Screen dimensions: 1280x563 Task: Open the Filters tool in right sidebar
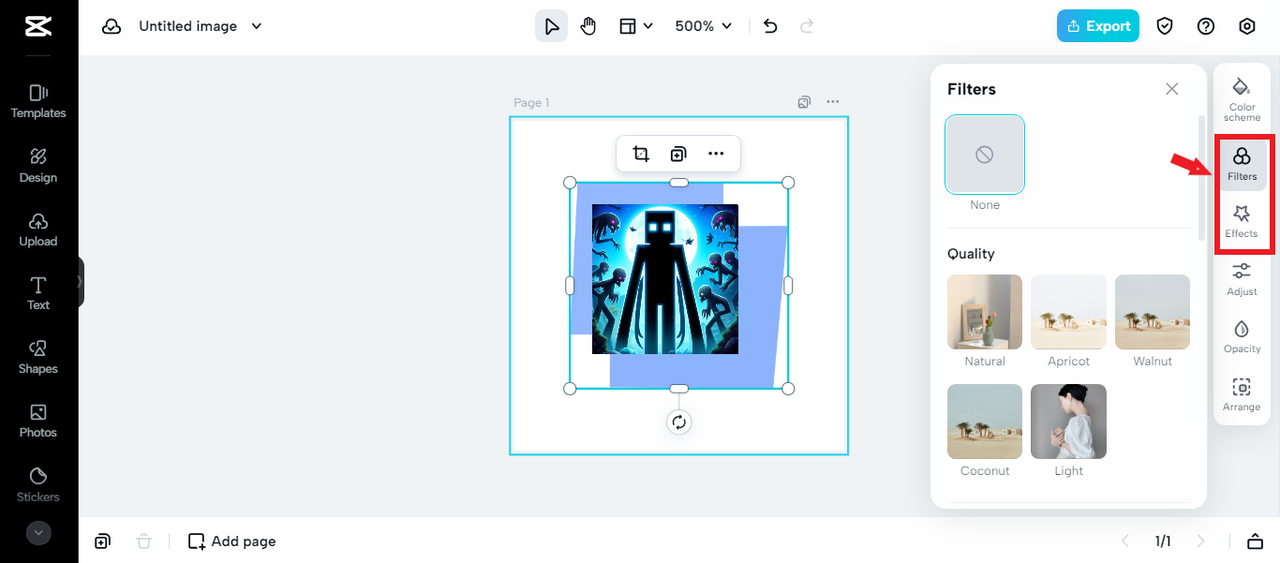1242,165
